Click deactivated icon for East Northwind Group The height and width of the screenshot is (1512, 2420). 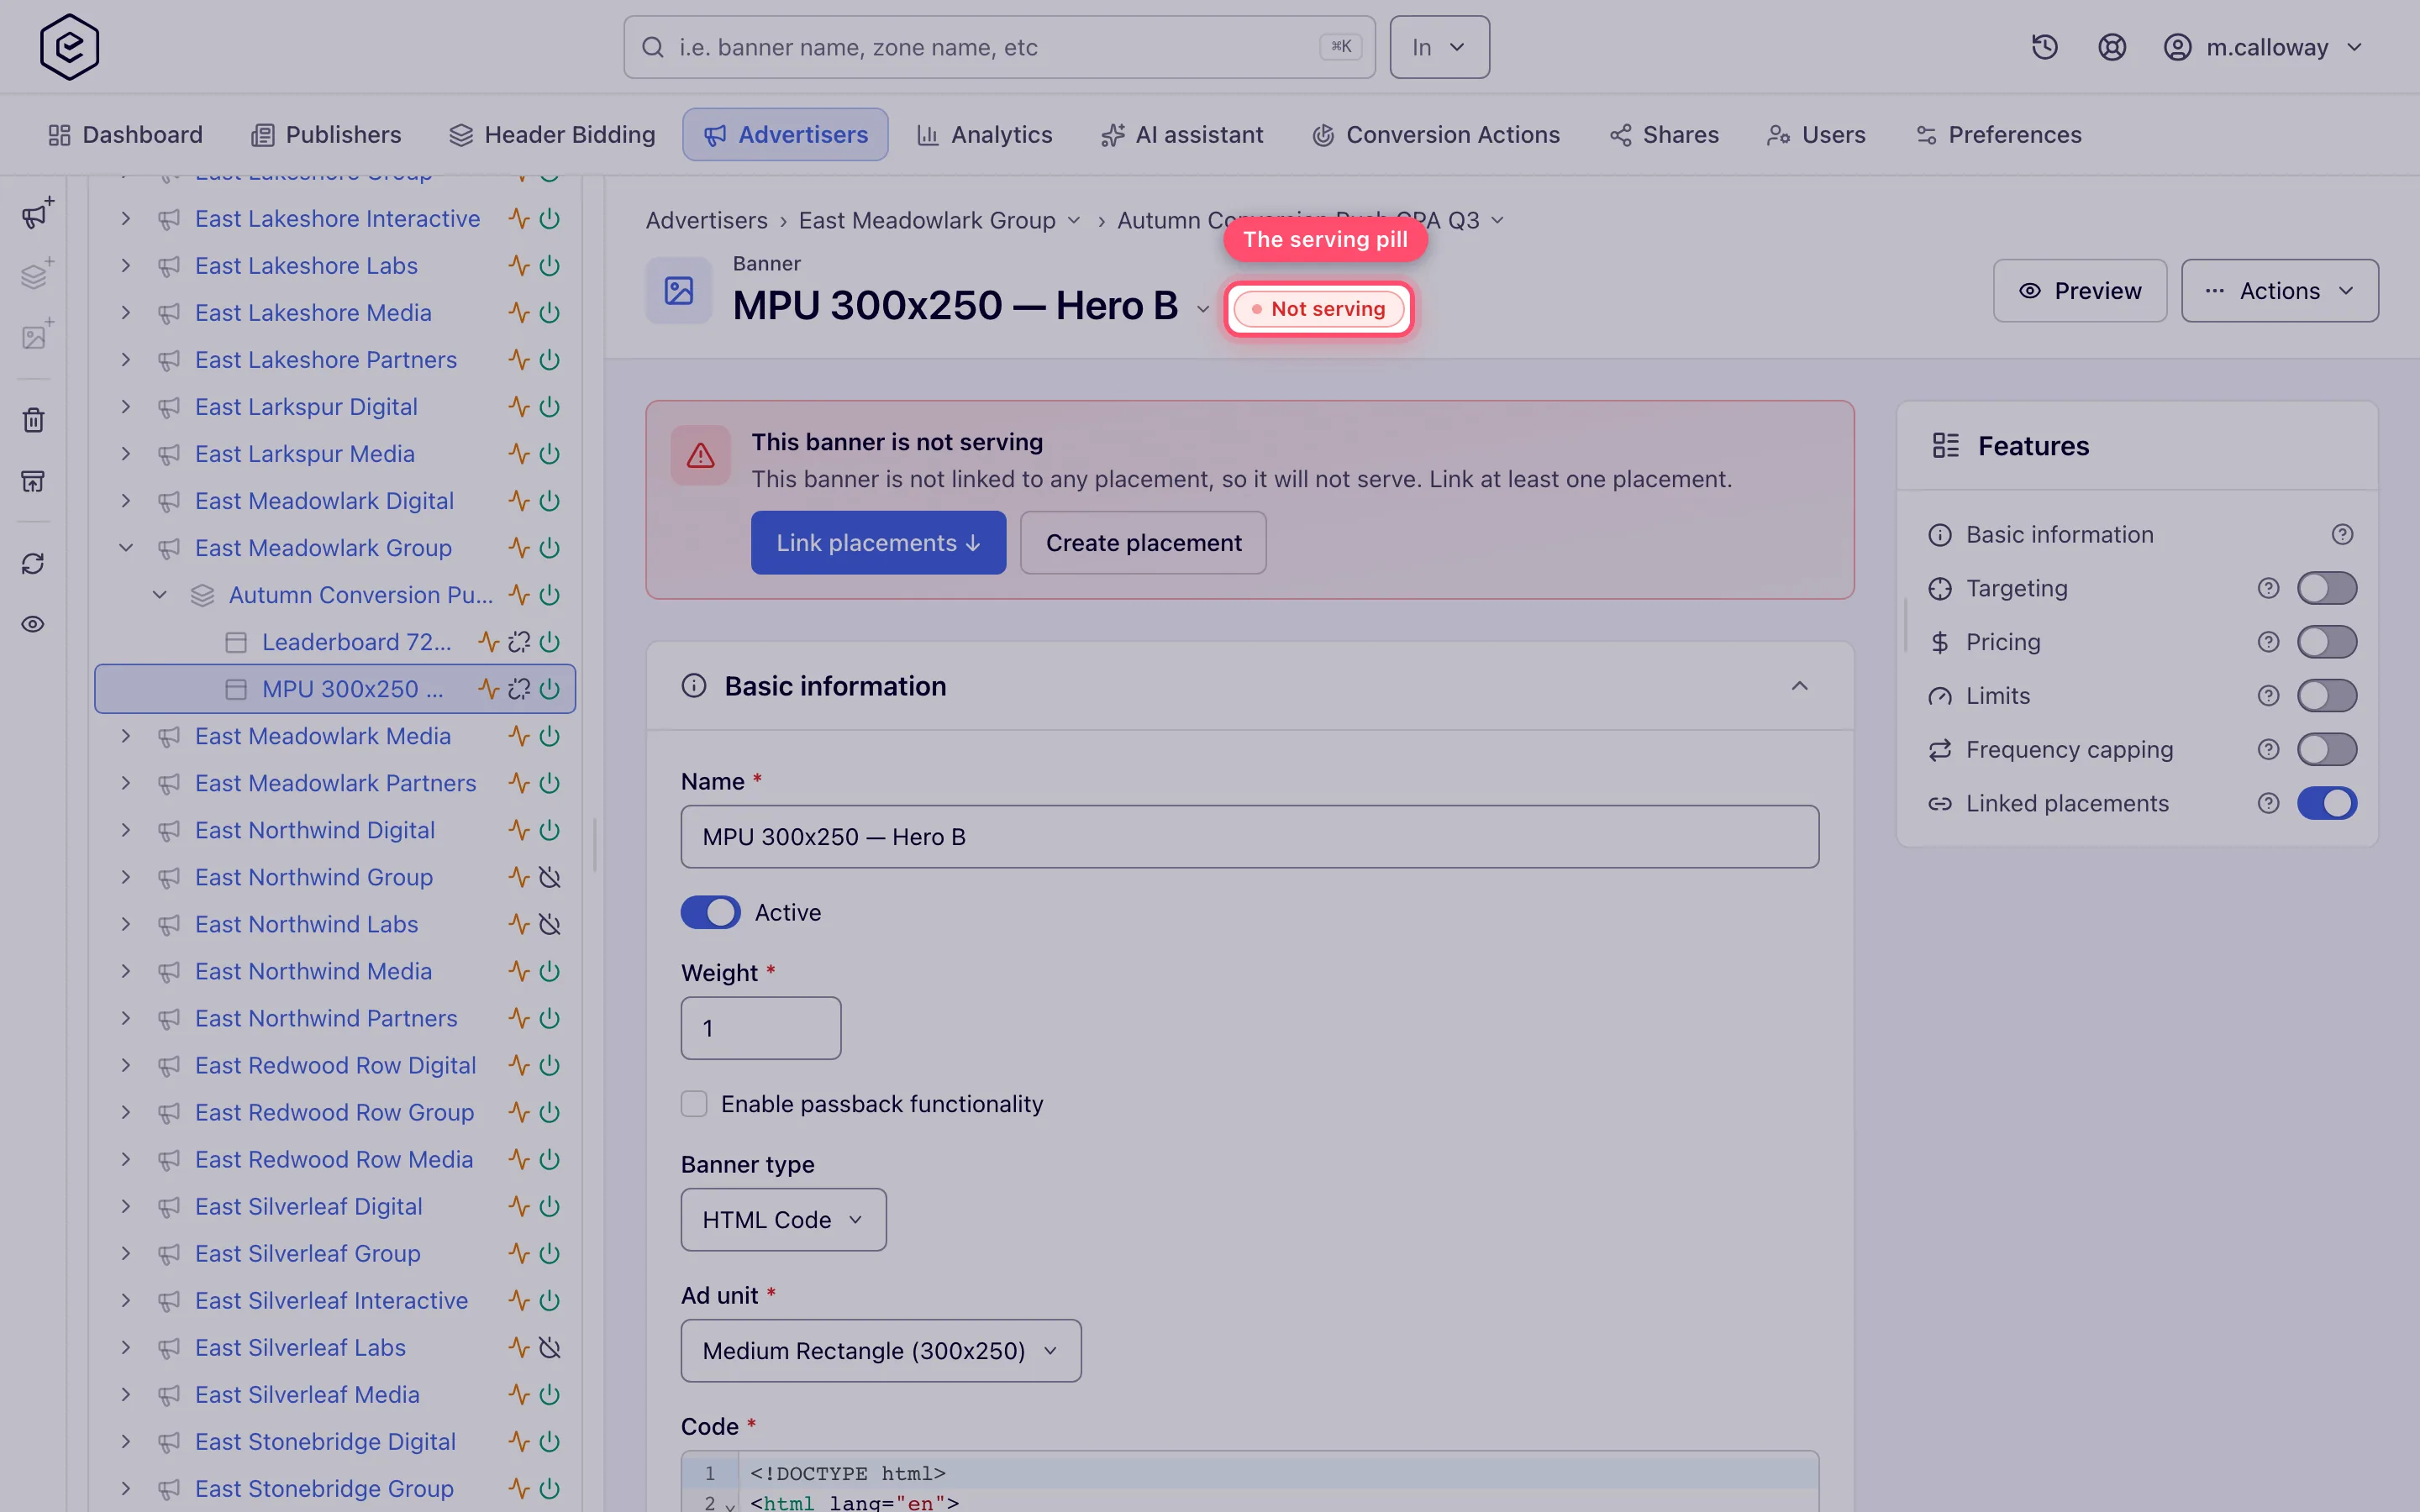point(549,877)
